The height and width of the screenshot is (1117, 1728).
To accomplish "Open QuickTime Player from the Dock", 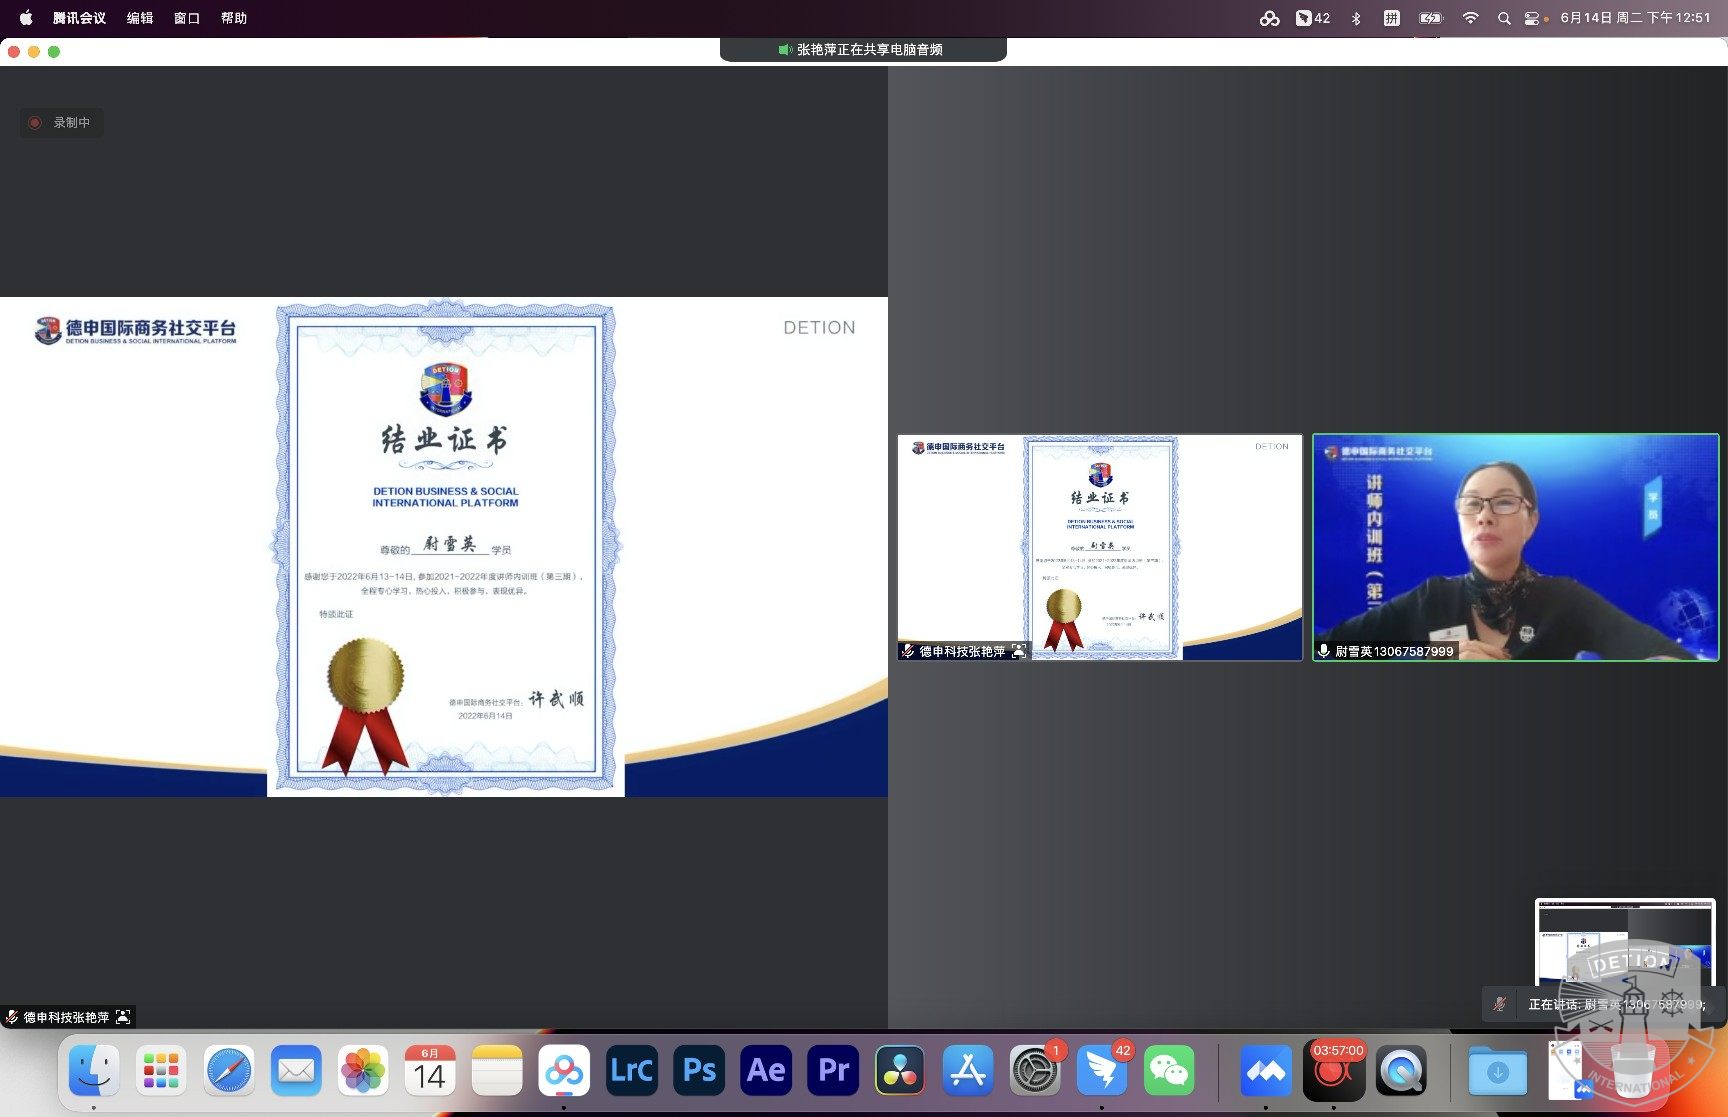I will 1401,1071.
